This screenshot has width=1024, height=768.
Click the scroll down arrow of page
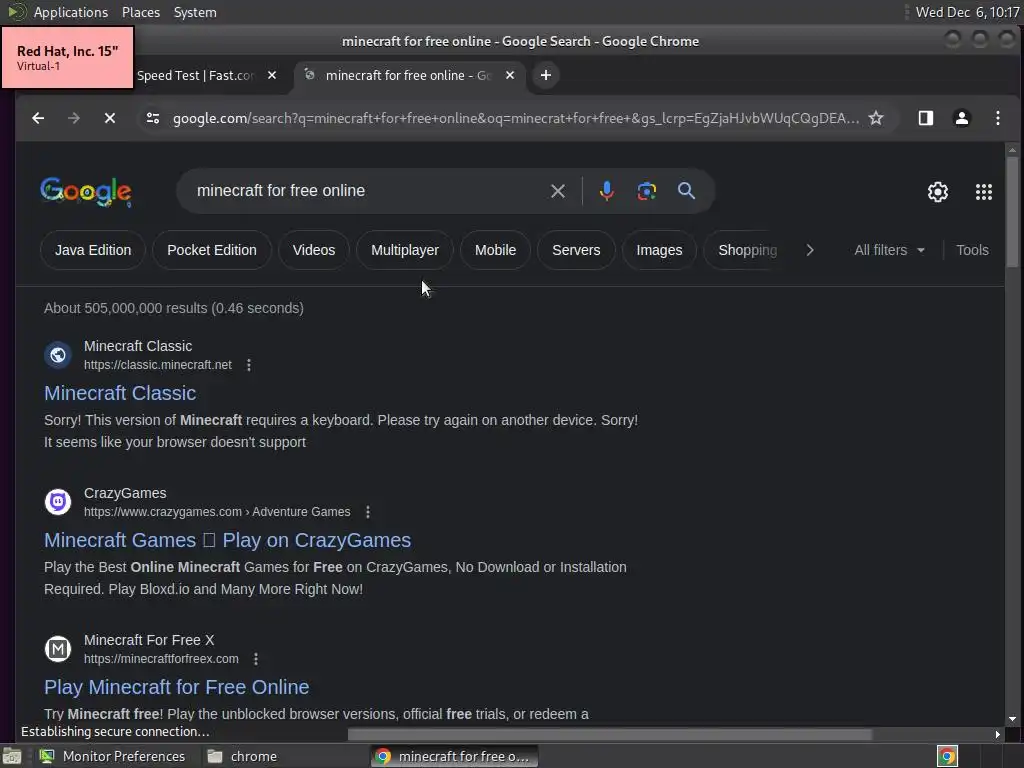(1012, 719)
